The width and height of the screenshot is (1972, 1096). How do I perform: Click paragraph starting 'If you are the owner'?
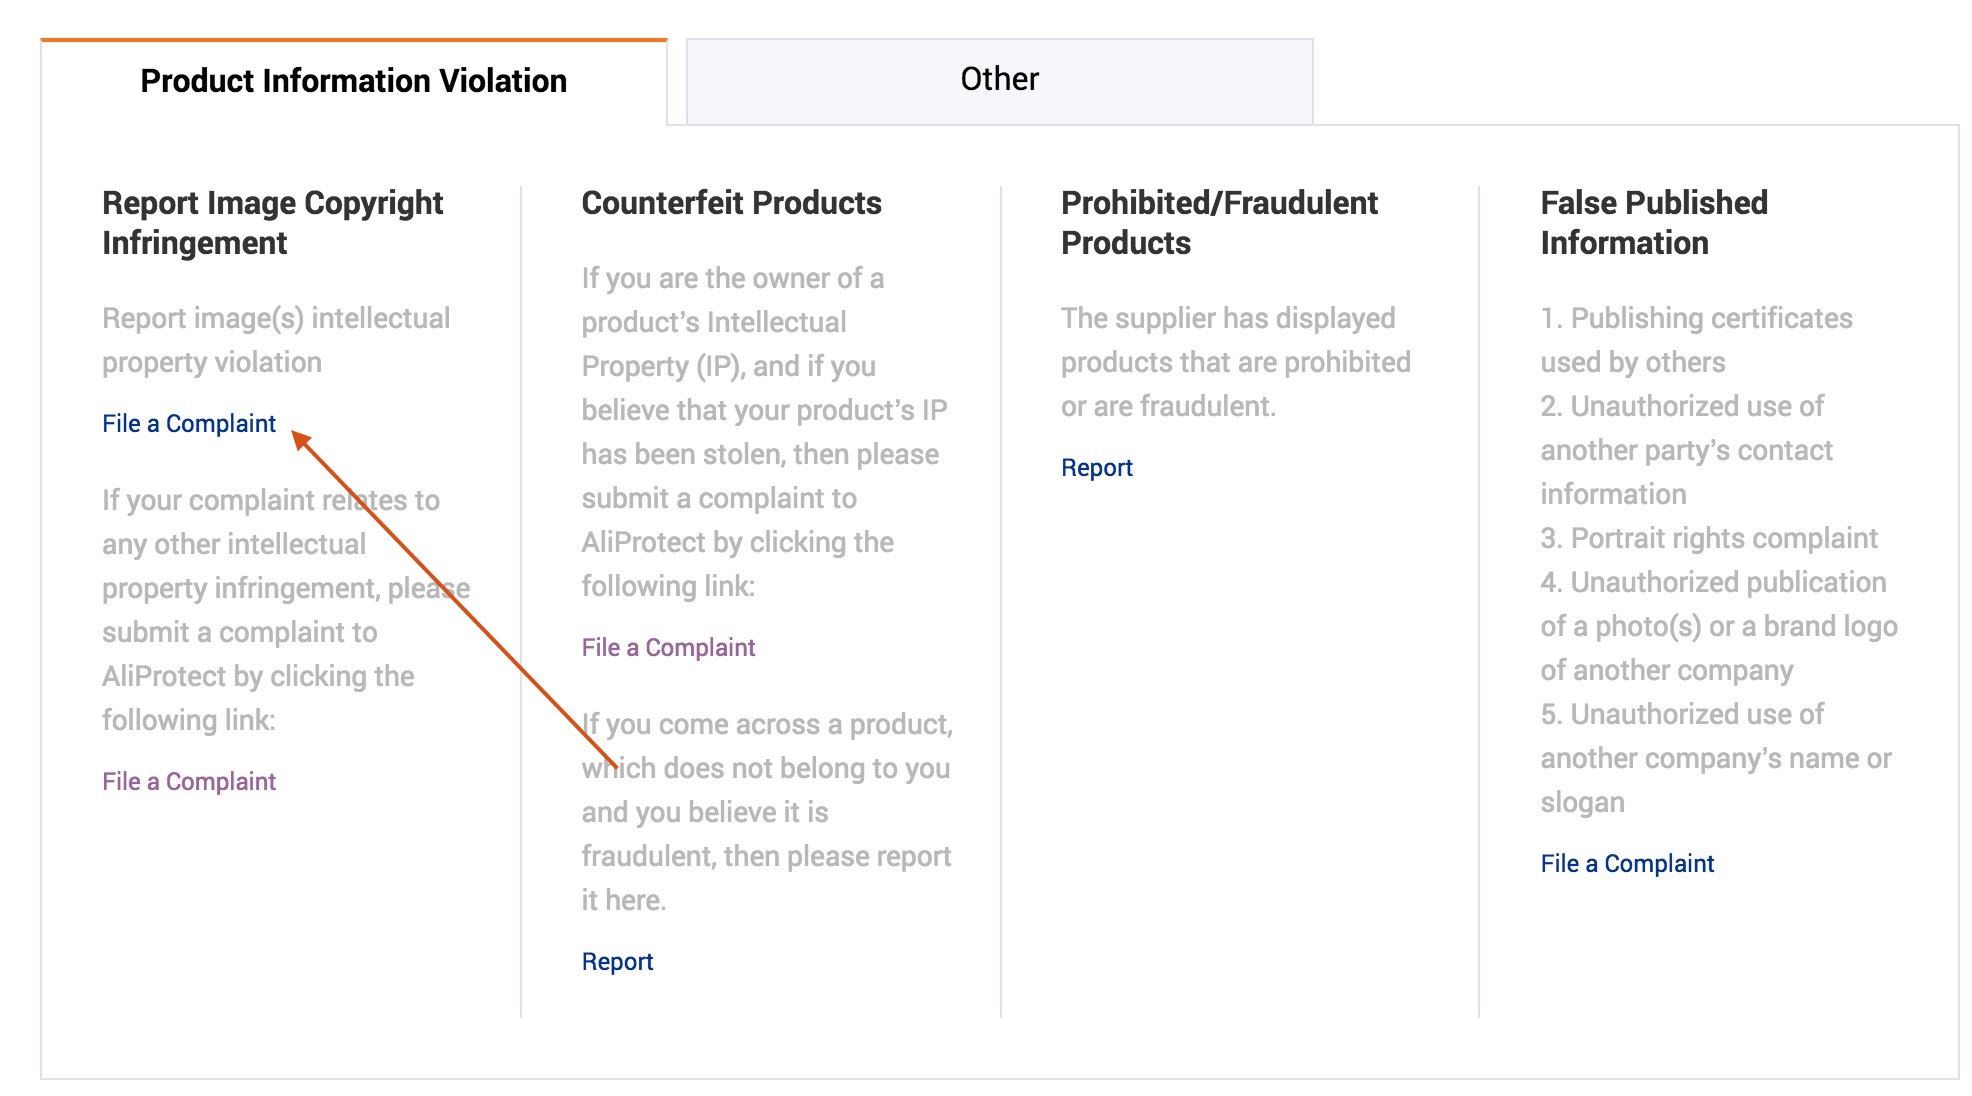pyautogui.click(x=764, y=432)
